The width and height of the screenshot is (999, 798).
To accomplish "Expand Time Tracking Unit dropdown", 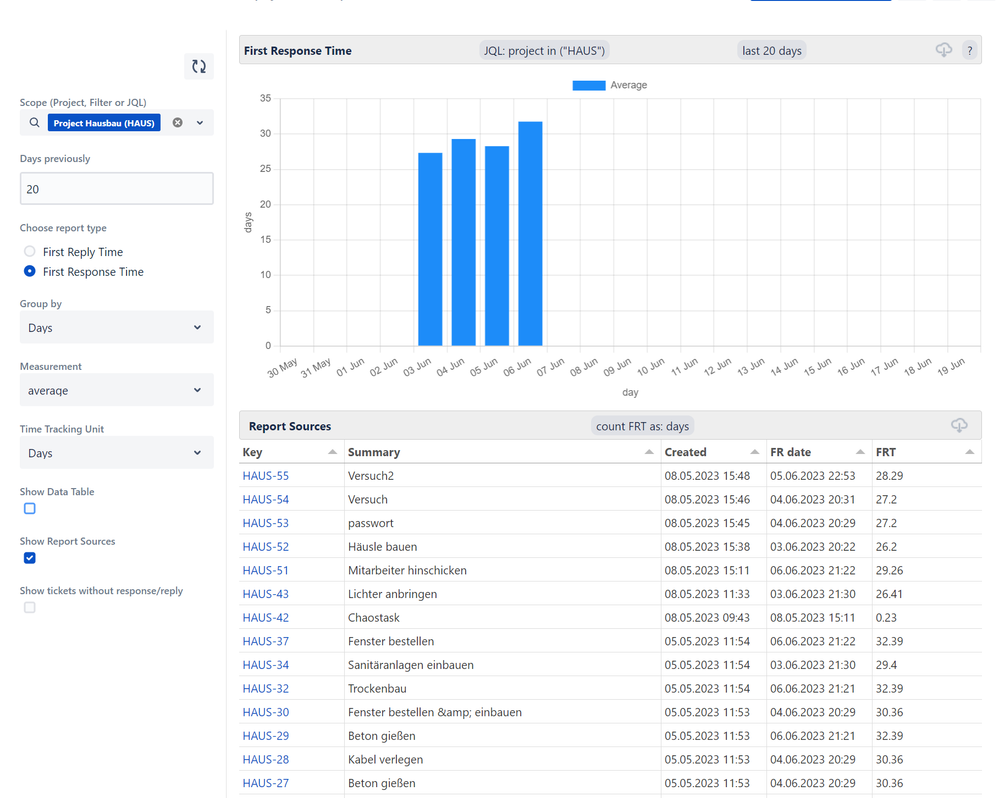I will click(x=116, y=453).
